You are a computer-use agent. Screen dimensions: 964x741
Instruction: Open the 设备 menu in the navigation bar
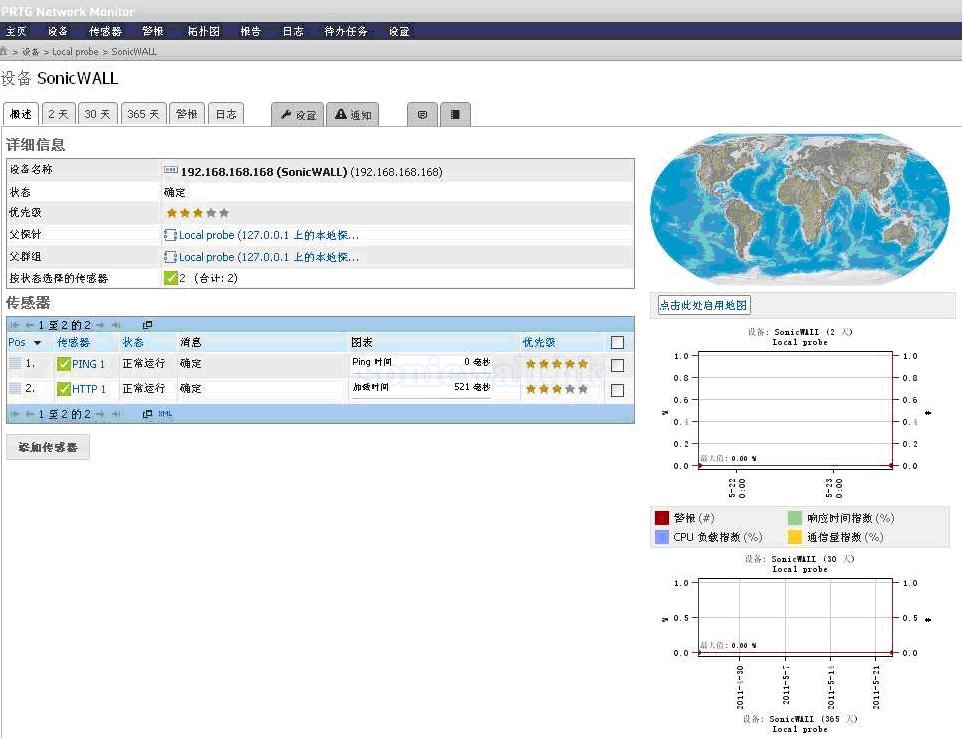point(58,31)
